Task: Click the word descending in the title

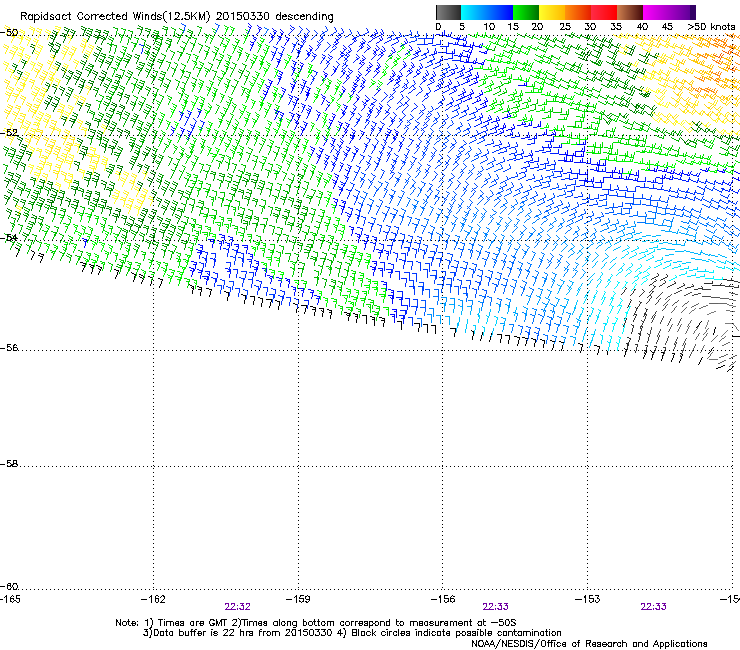Action: coord(304,16)
